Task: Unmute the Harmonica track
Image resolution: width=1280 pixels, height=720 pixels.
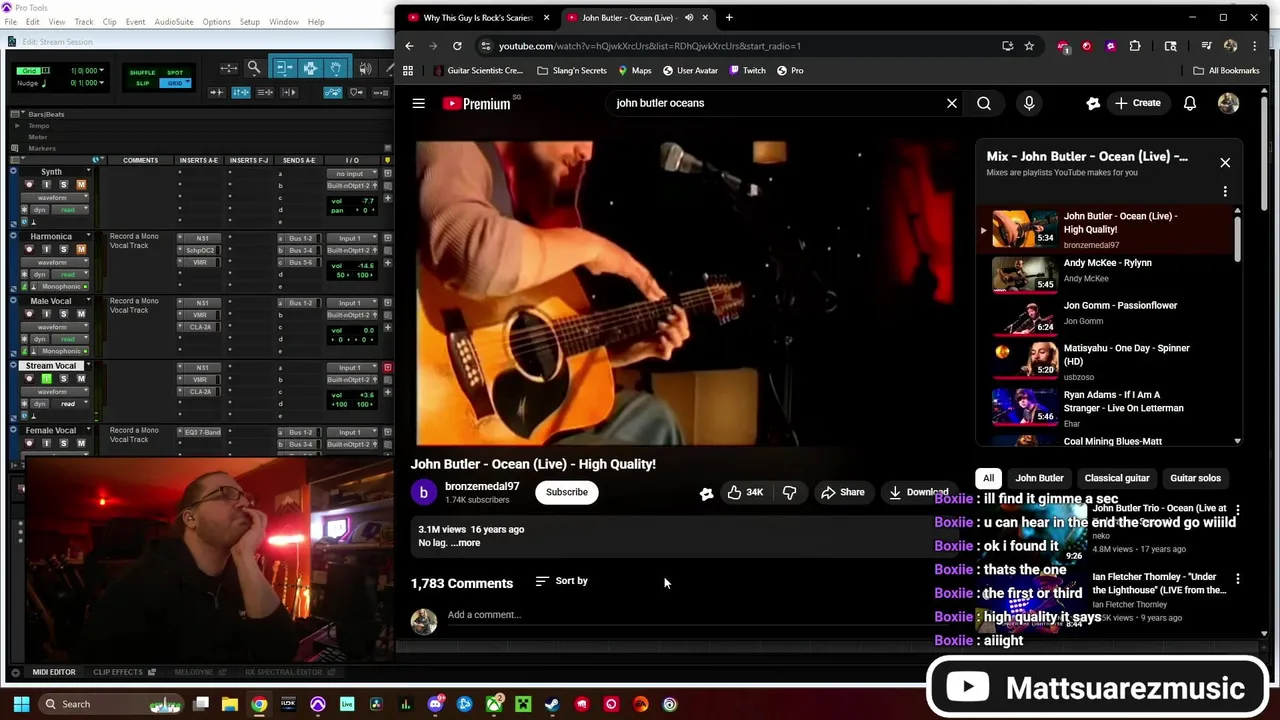Action: 81,249
